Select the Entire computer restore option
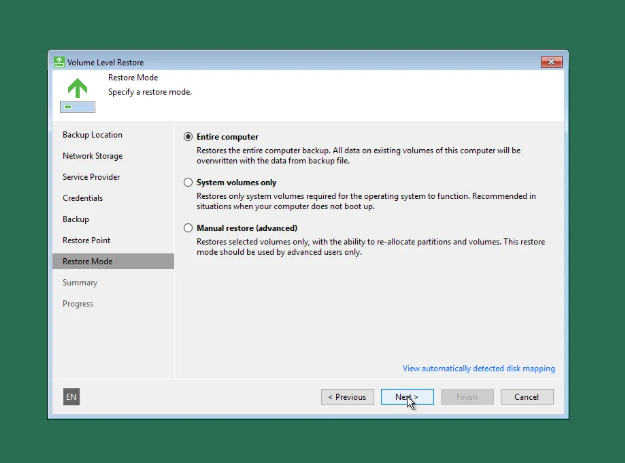Image resolution: width=625 pixels, height=463 pixels. tap(188, 137)
